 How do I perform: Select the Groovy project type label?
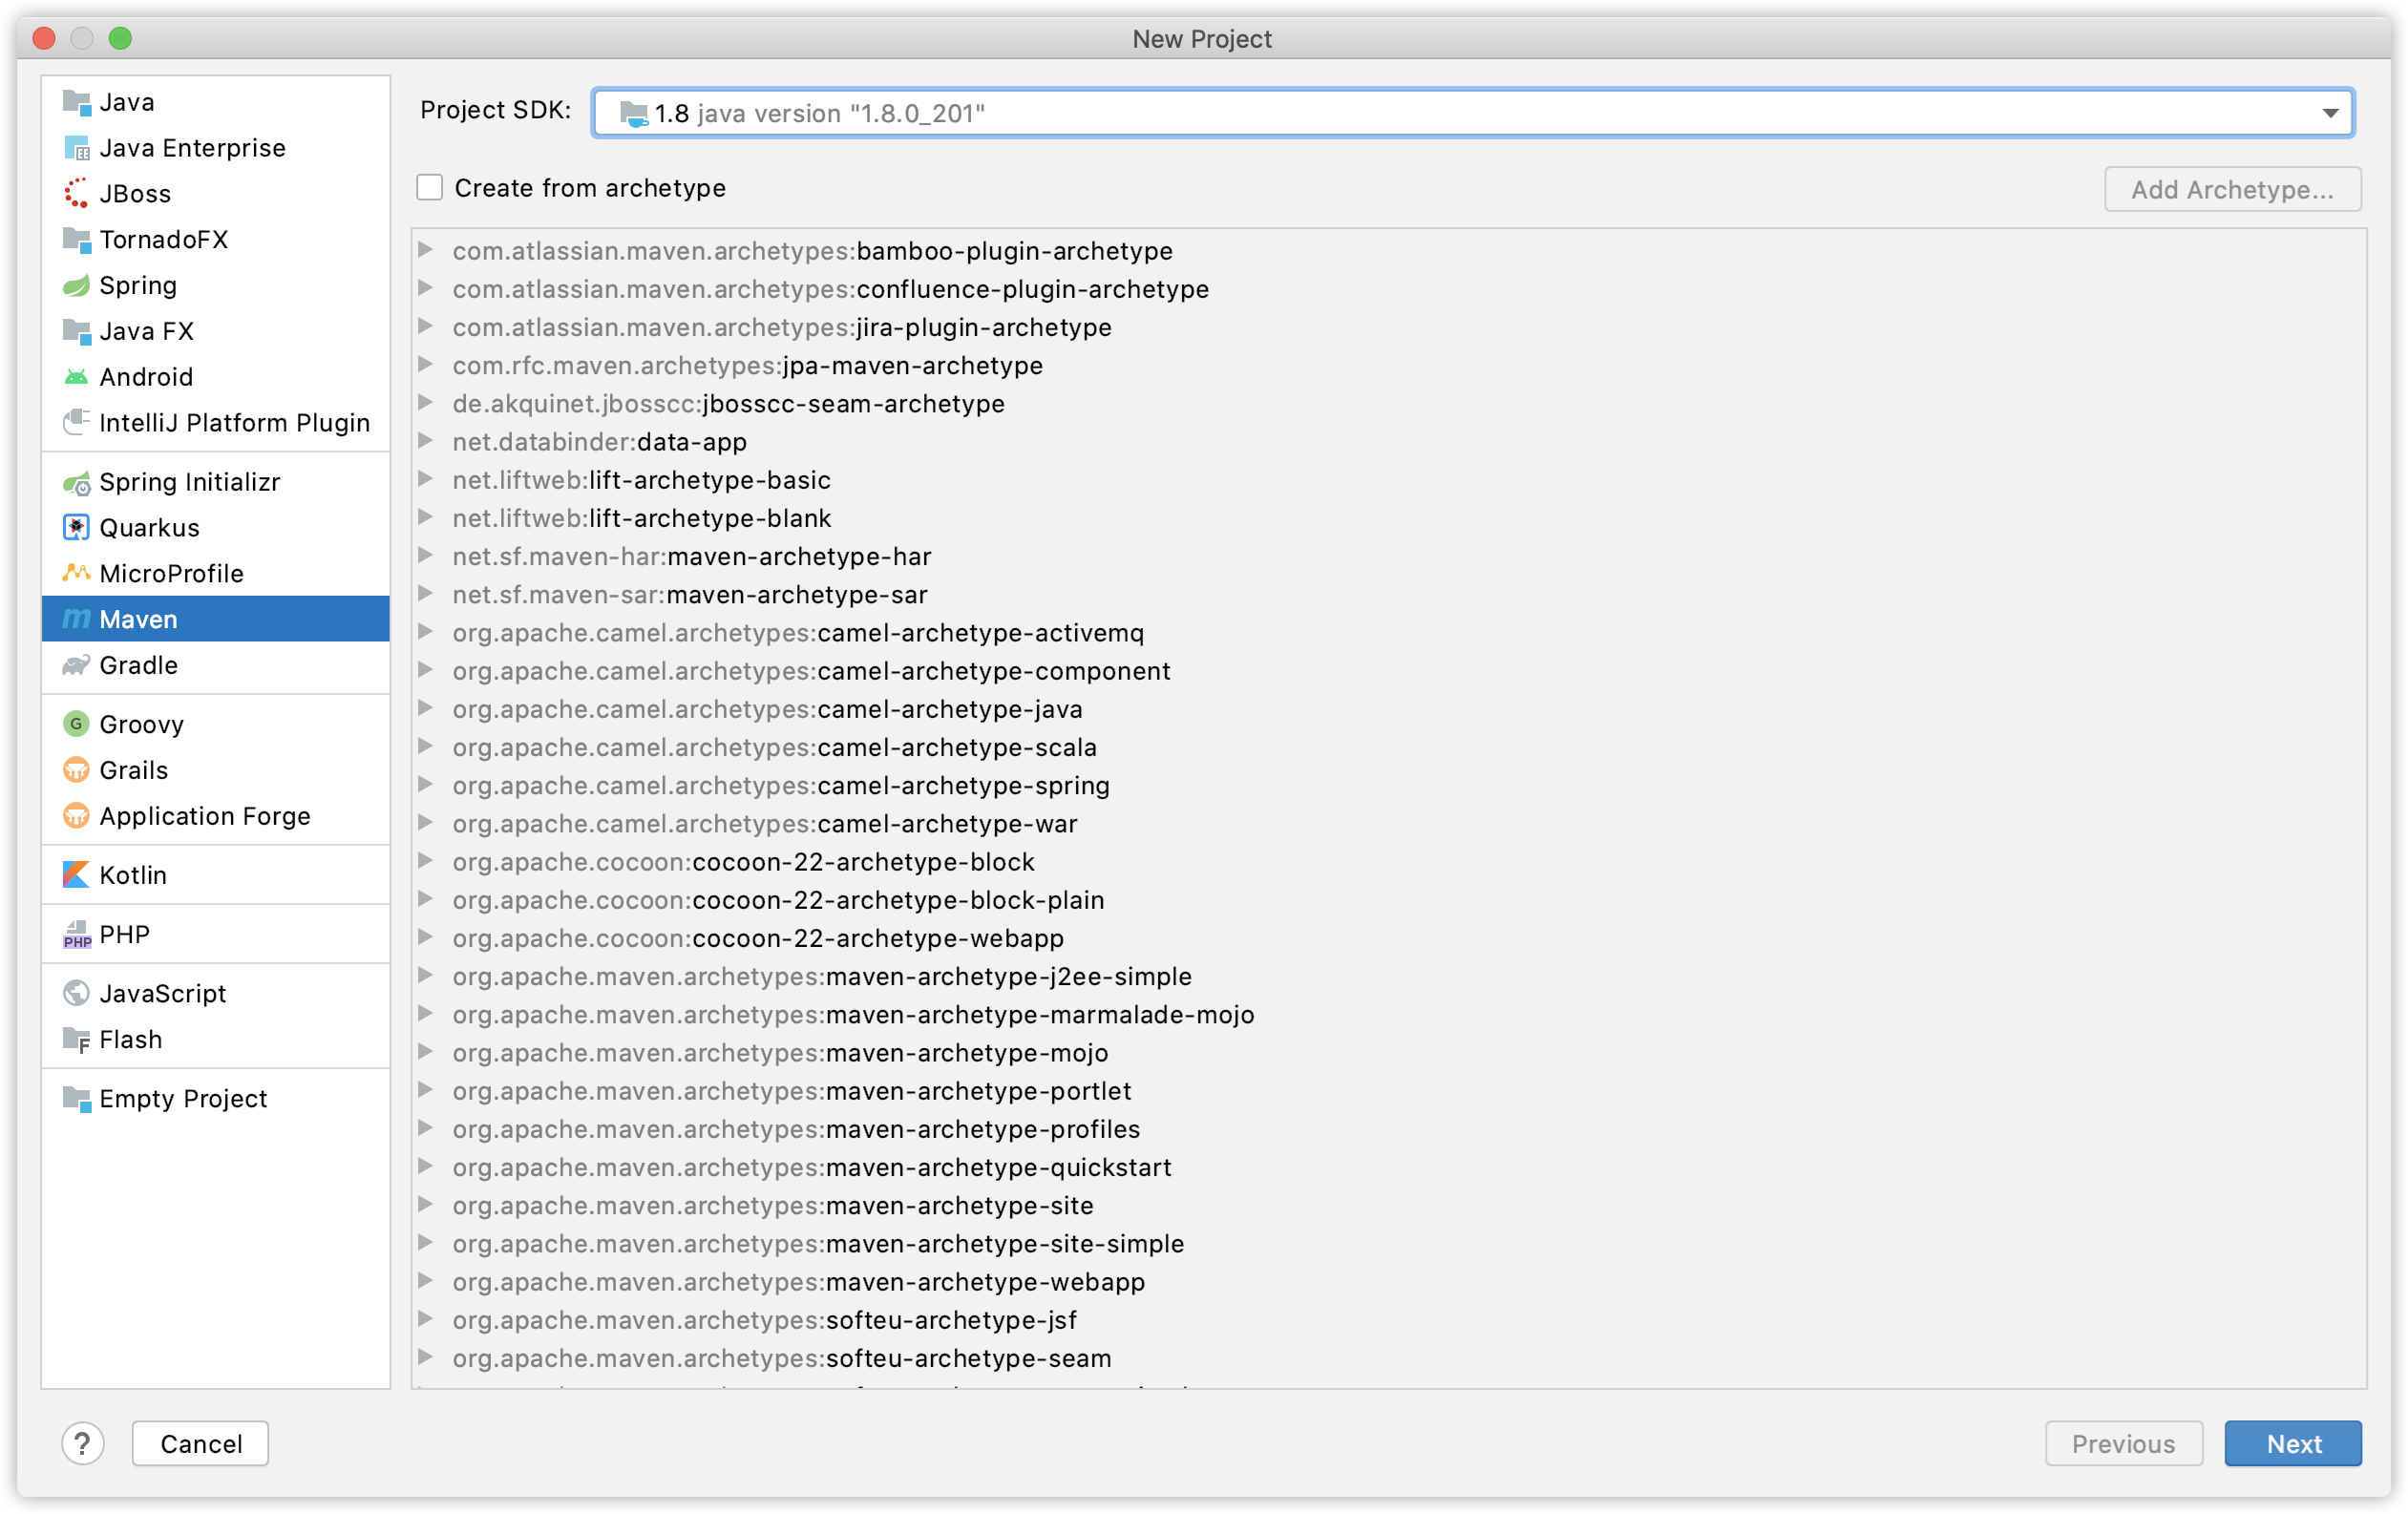point(141,725)
